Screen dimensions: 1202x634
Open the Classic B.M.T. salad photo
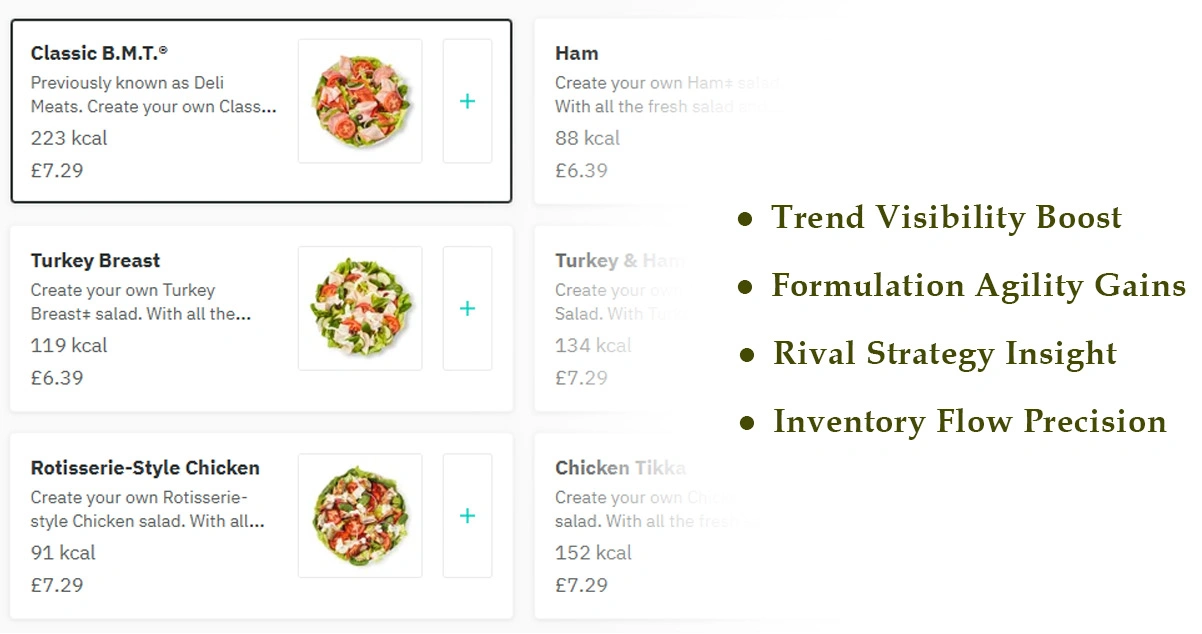click(x=360, y=101)
